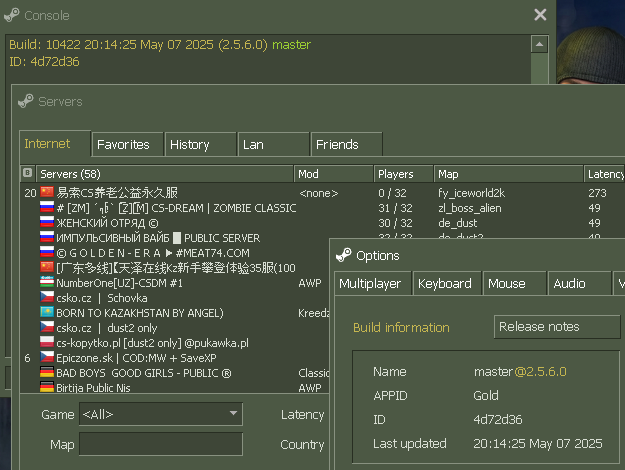Click Russian flag of CS-DREAM ZOMBIE CLASSIC
The height and width of the screenshot is (470, 625).
coord(47,207)
